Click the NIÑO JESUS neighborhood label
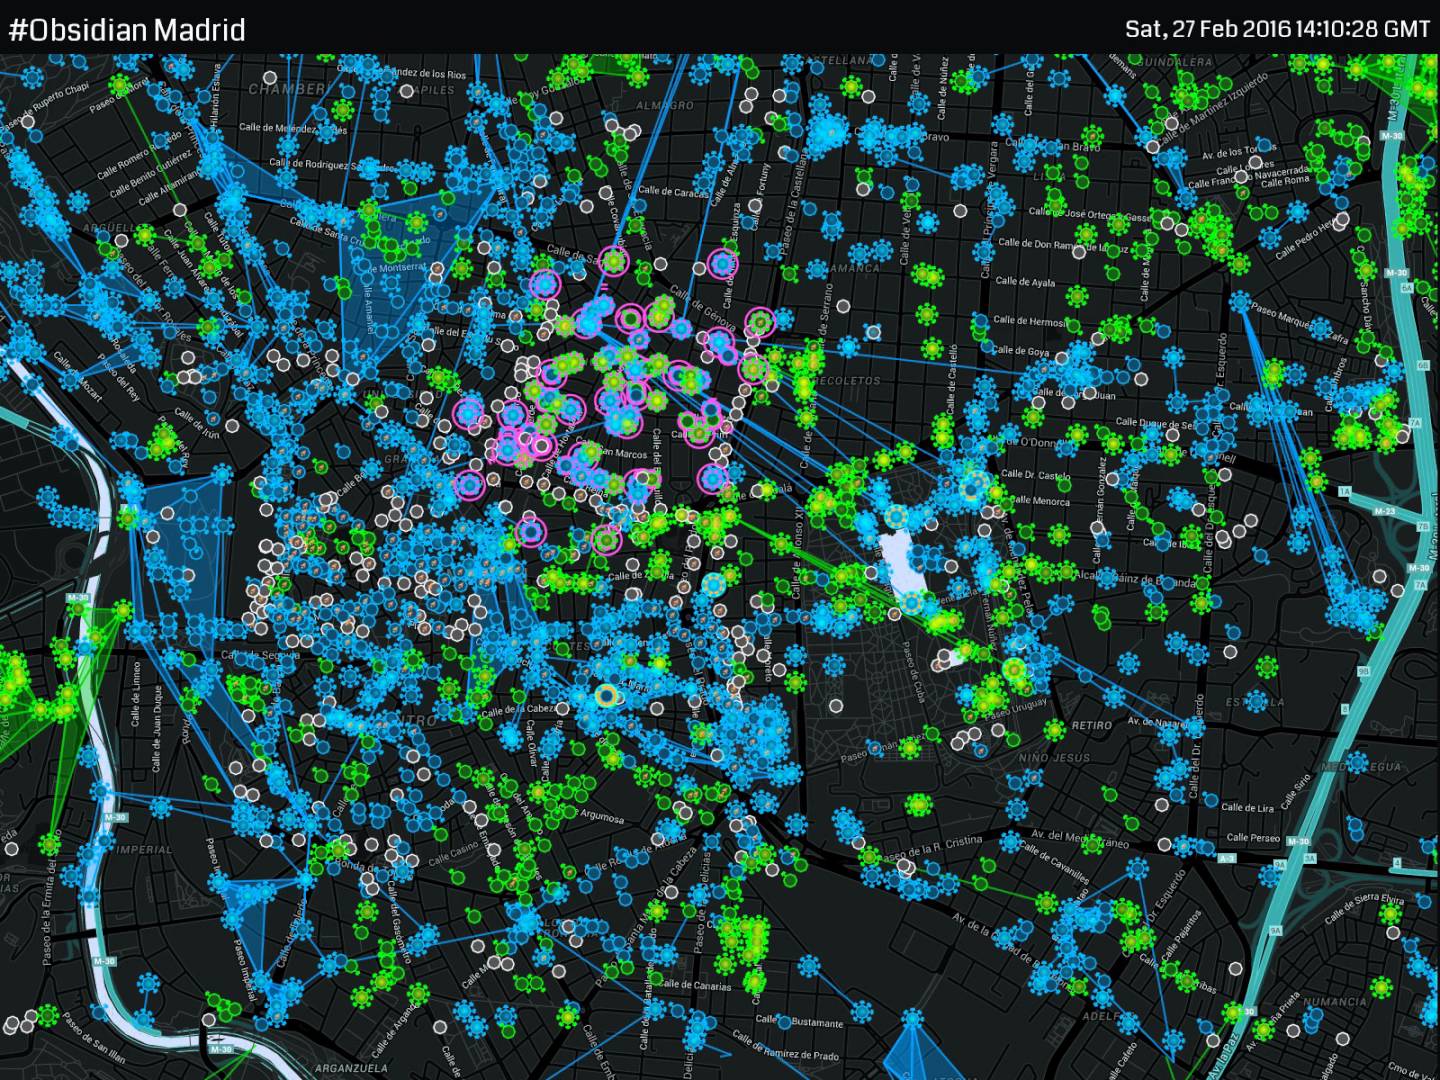This screenshot has width=1440, height=1080. tap(1054, 758)
